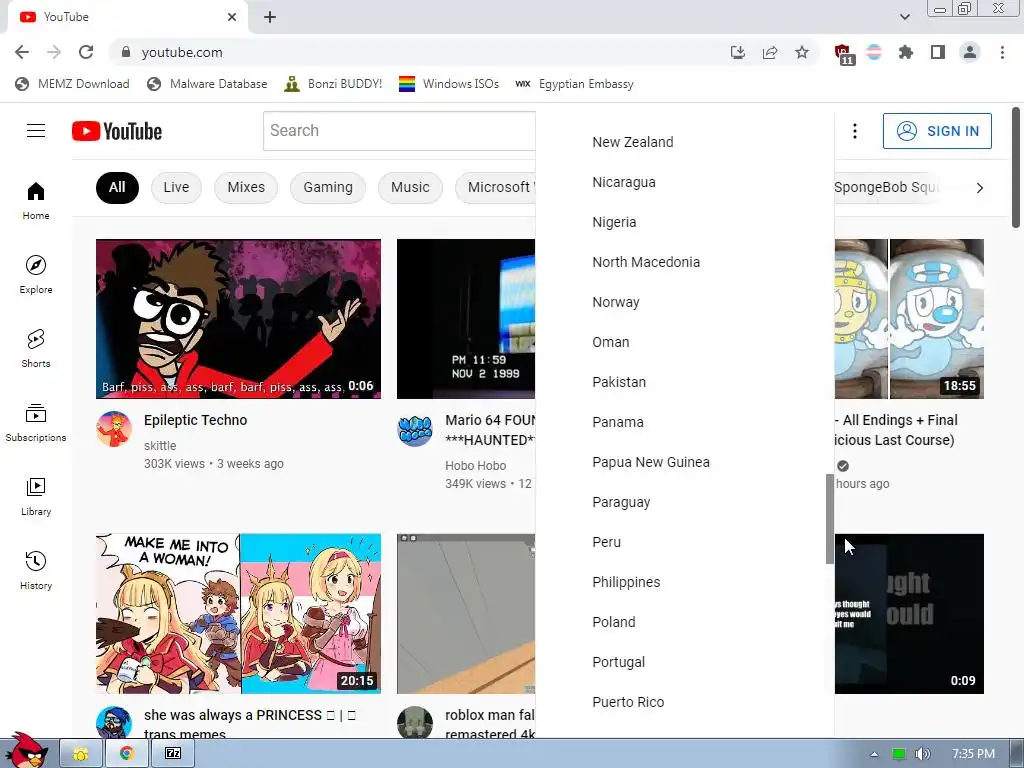The image size is (1024, 768).
Task: Click the page vertical scrollbar thumb
Action: (x=1016, y=167)
